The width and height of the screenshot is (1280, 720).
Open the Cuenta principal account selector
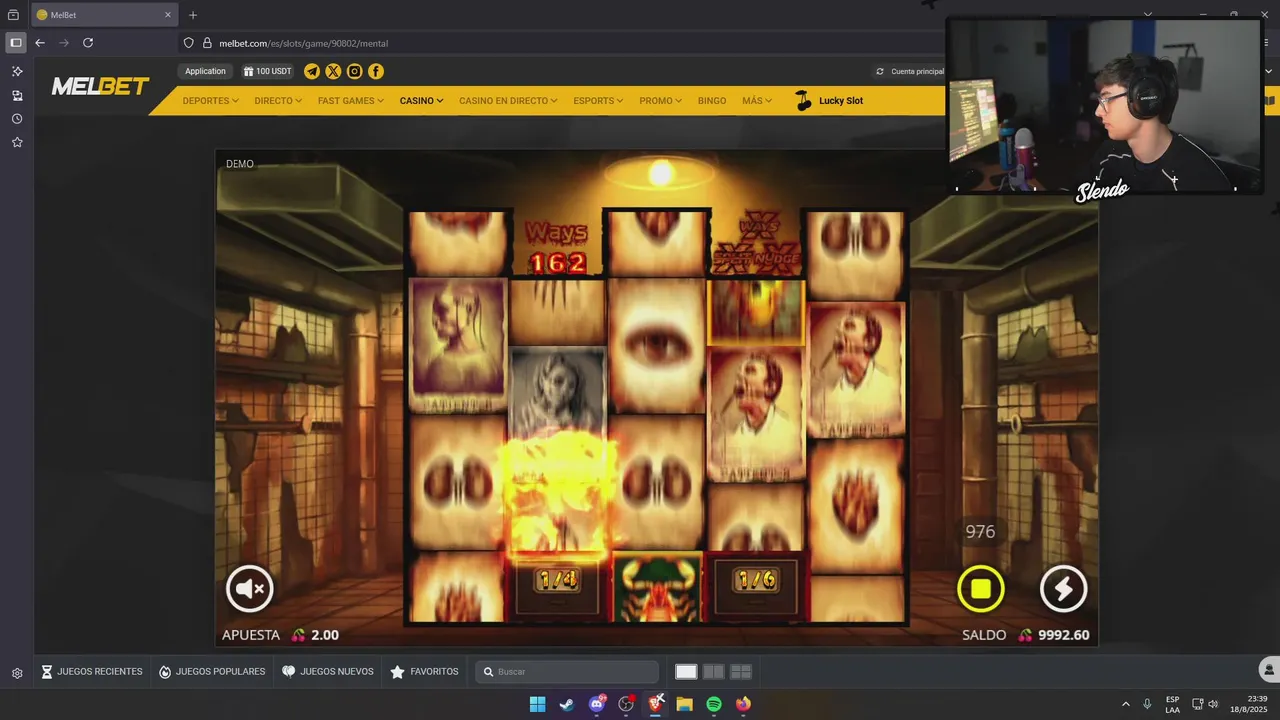coord(910,72)
